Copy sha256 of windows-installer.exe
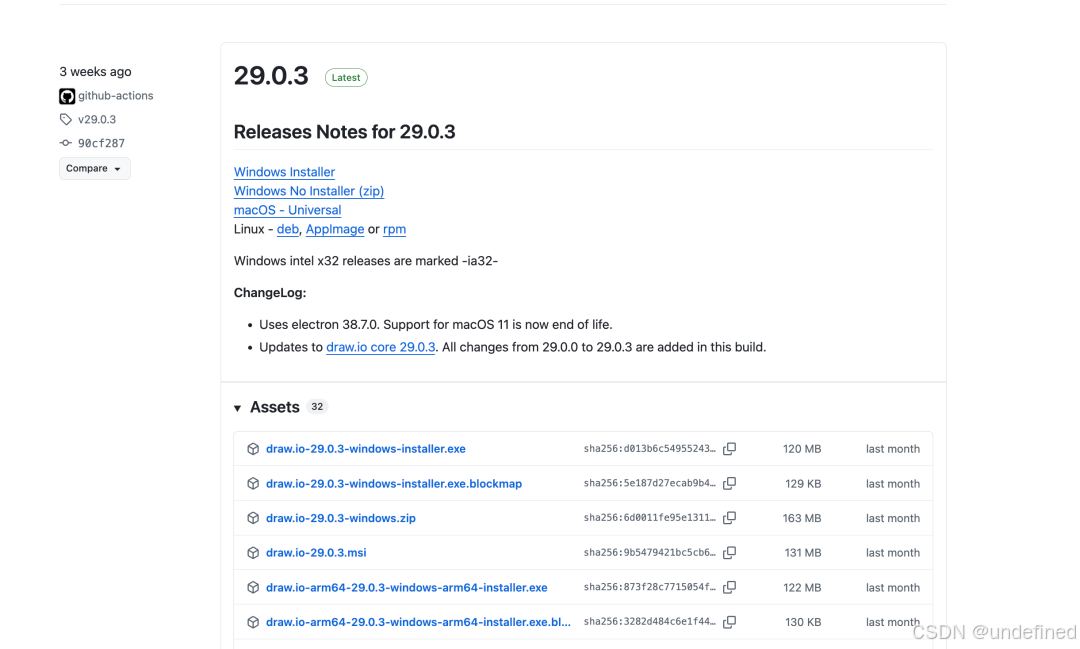This screenshot has width=1080, height=649. 729,449
